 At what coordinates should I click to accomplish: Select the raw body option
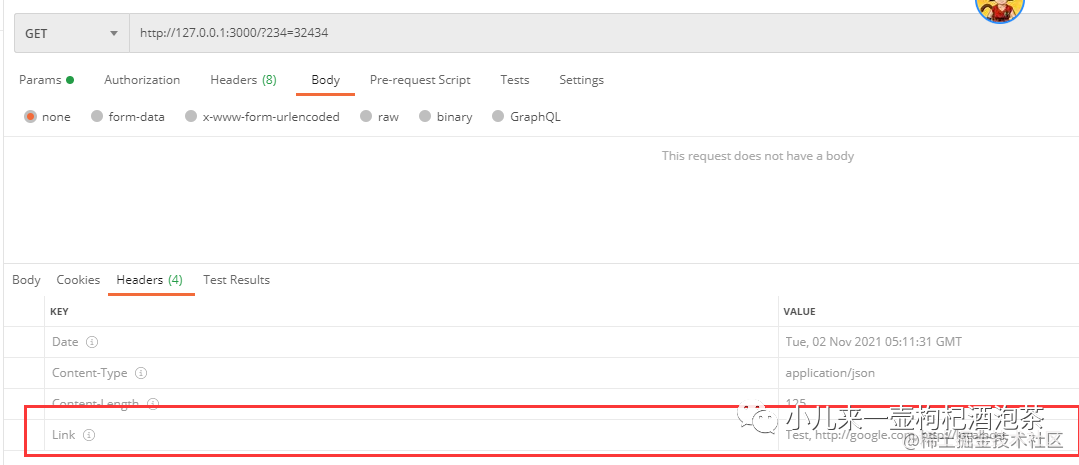[367, 117]
